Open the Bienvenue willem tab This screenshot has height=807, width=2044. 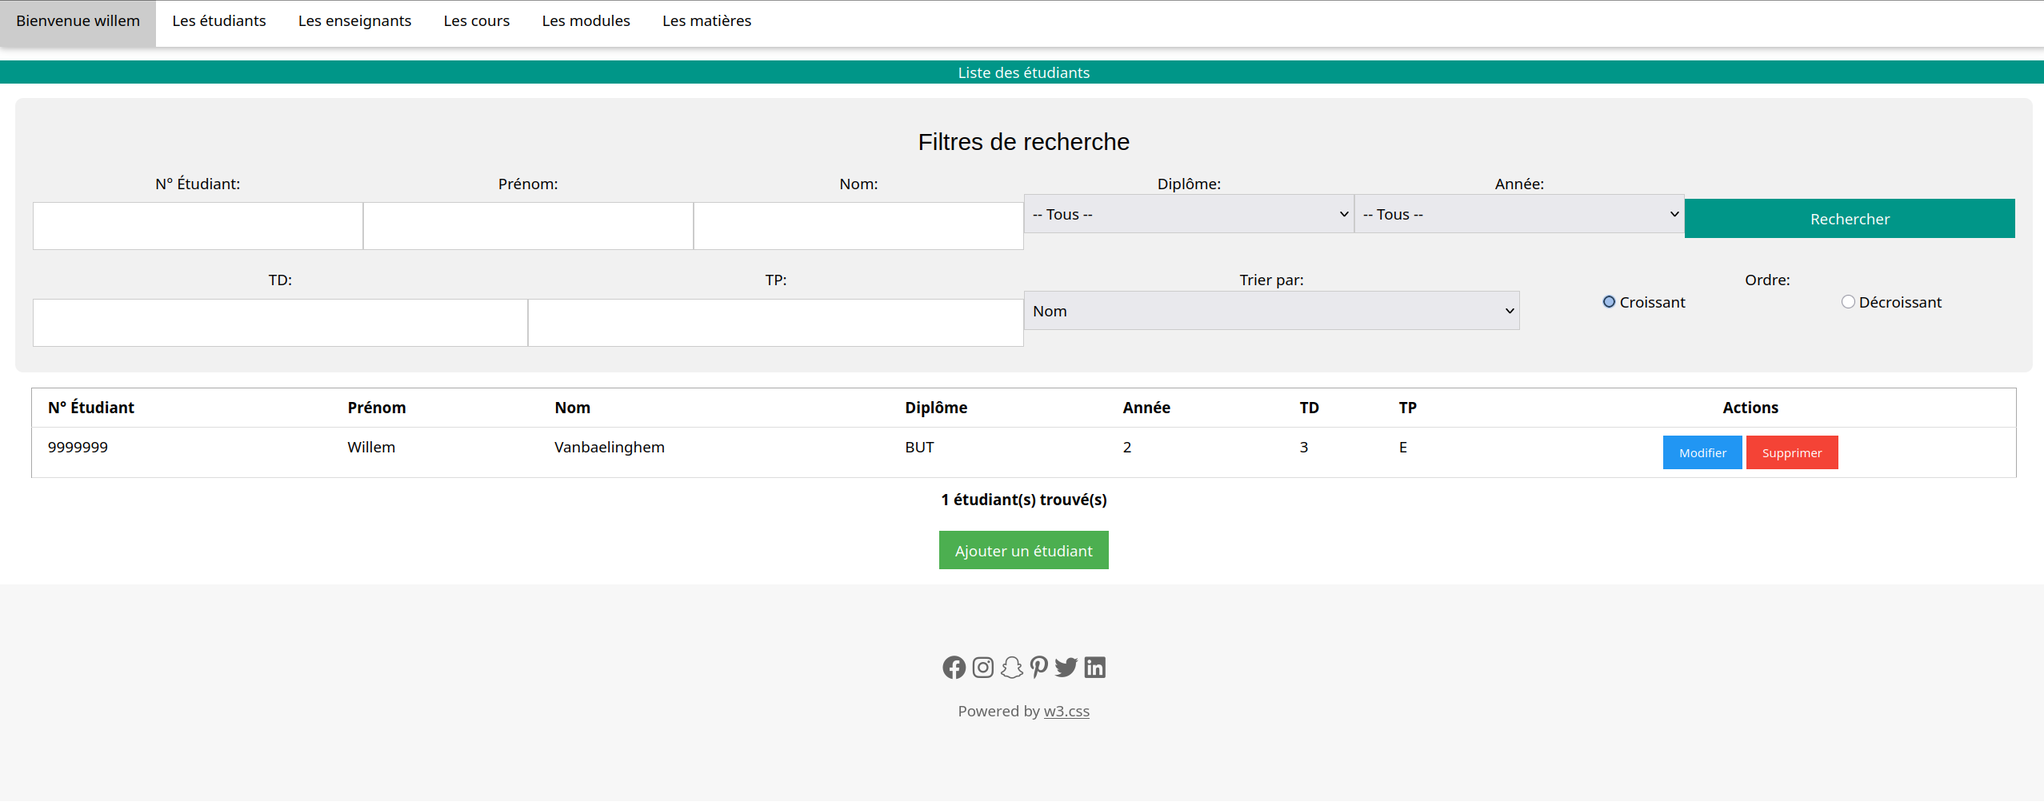[x=78, y=21]
